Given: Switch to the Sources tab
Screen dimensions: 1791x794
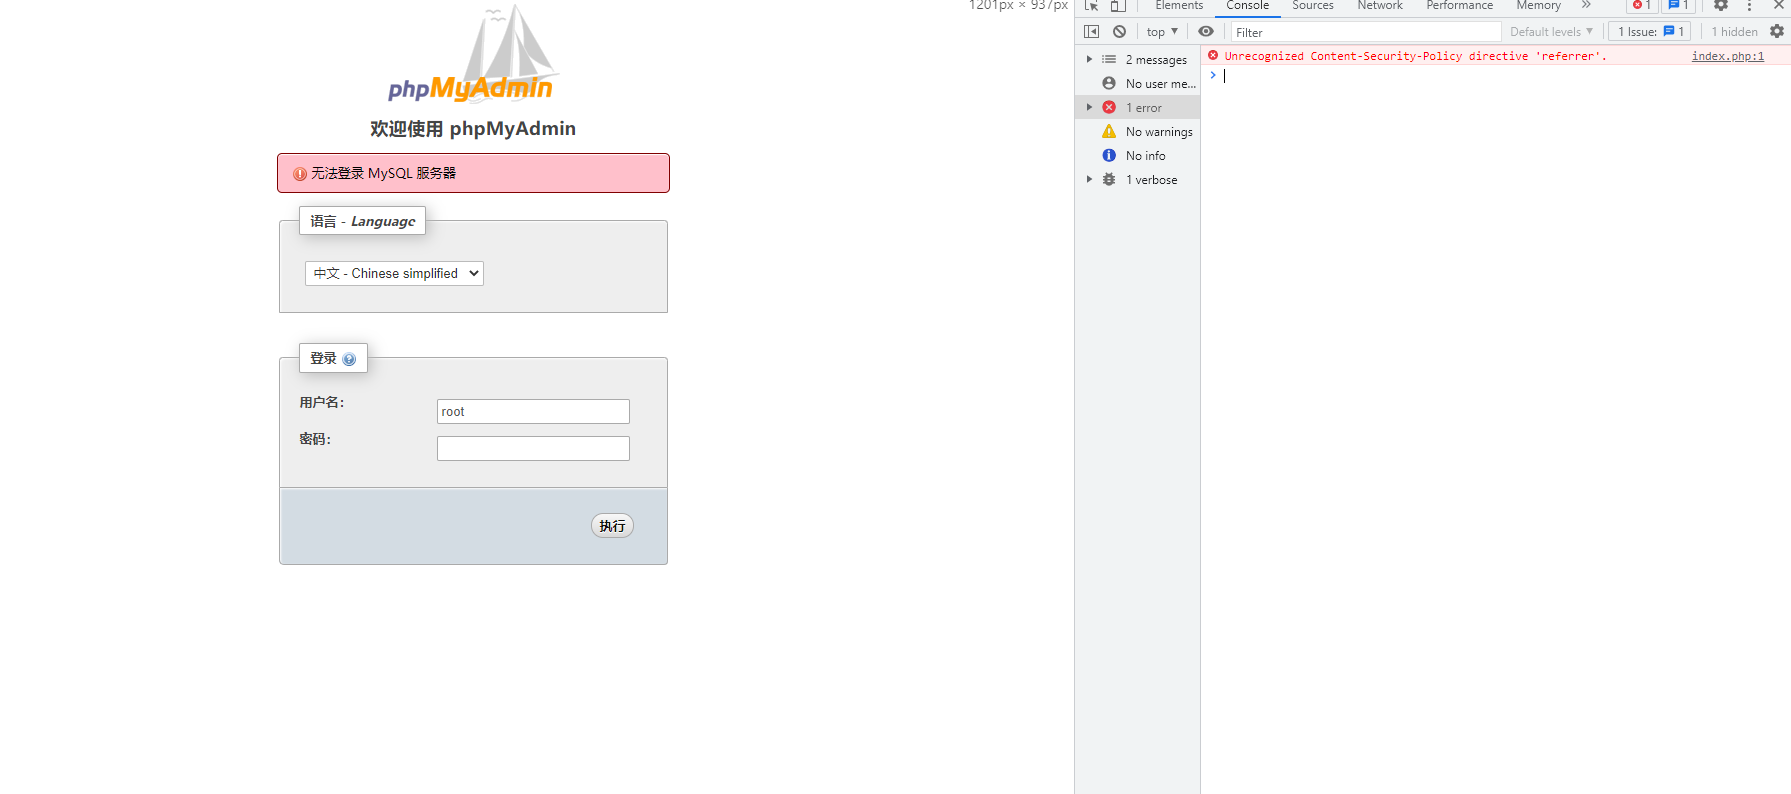Looking at the screenshot, I should [x=1313, y=5].
